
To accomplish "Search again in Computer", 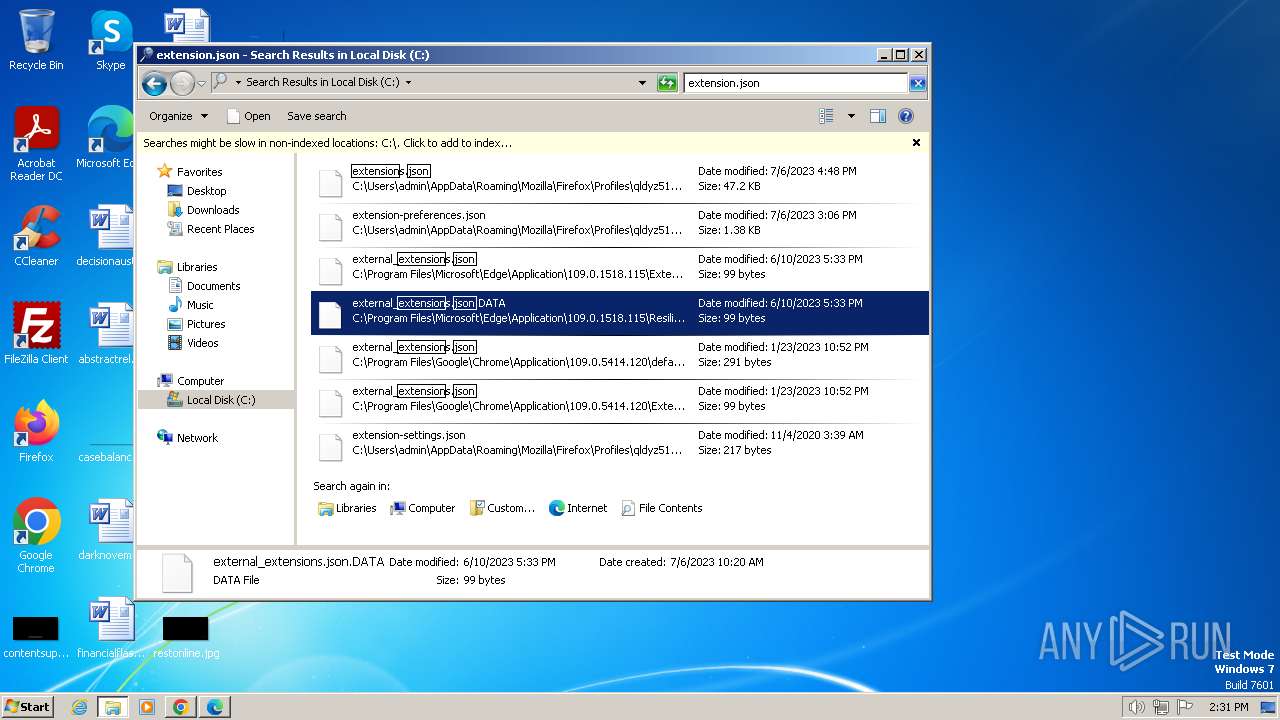I will [422, 508].
